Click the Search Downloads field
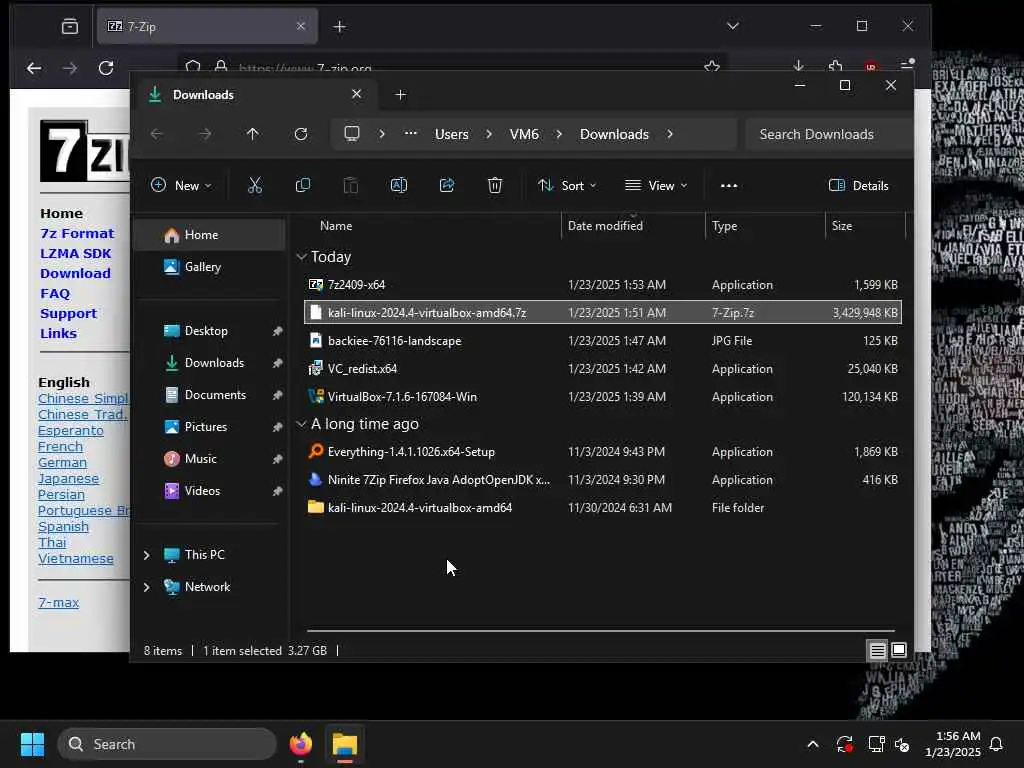Screen dimensions: 1024x768 pos(829,134)
